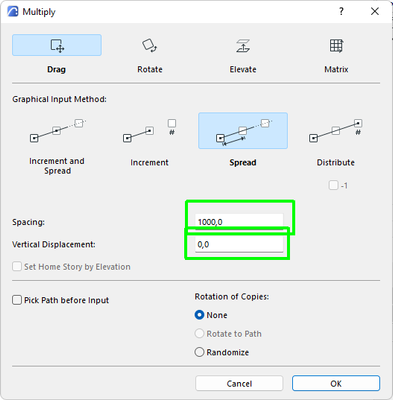The width and height of the screenshot is (393, 400).
Task: Confirm with the OK button
Action: (336, 383)
